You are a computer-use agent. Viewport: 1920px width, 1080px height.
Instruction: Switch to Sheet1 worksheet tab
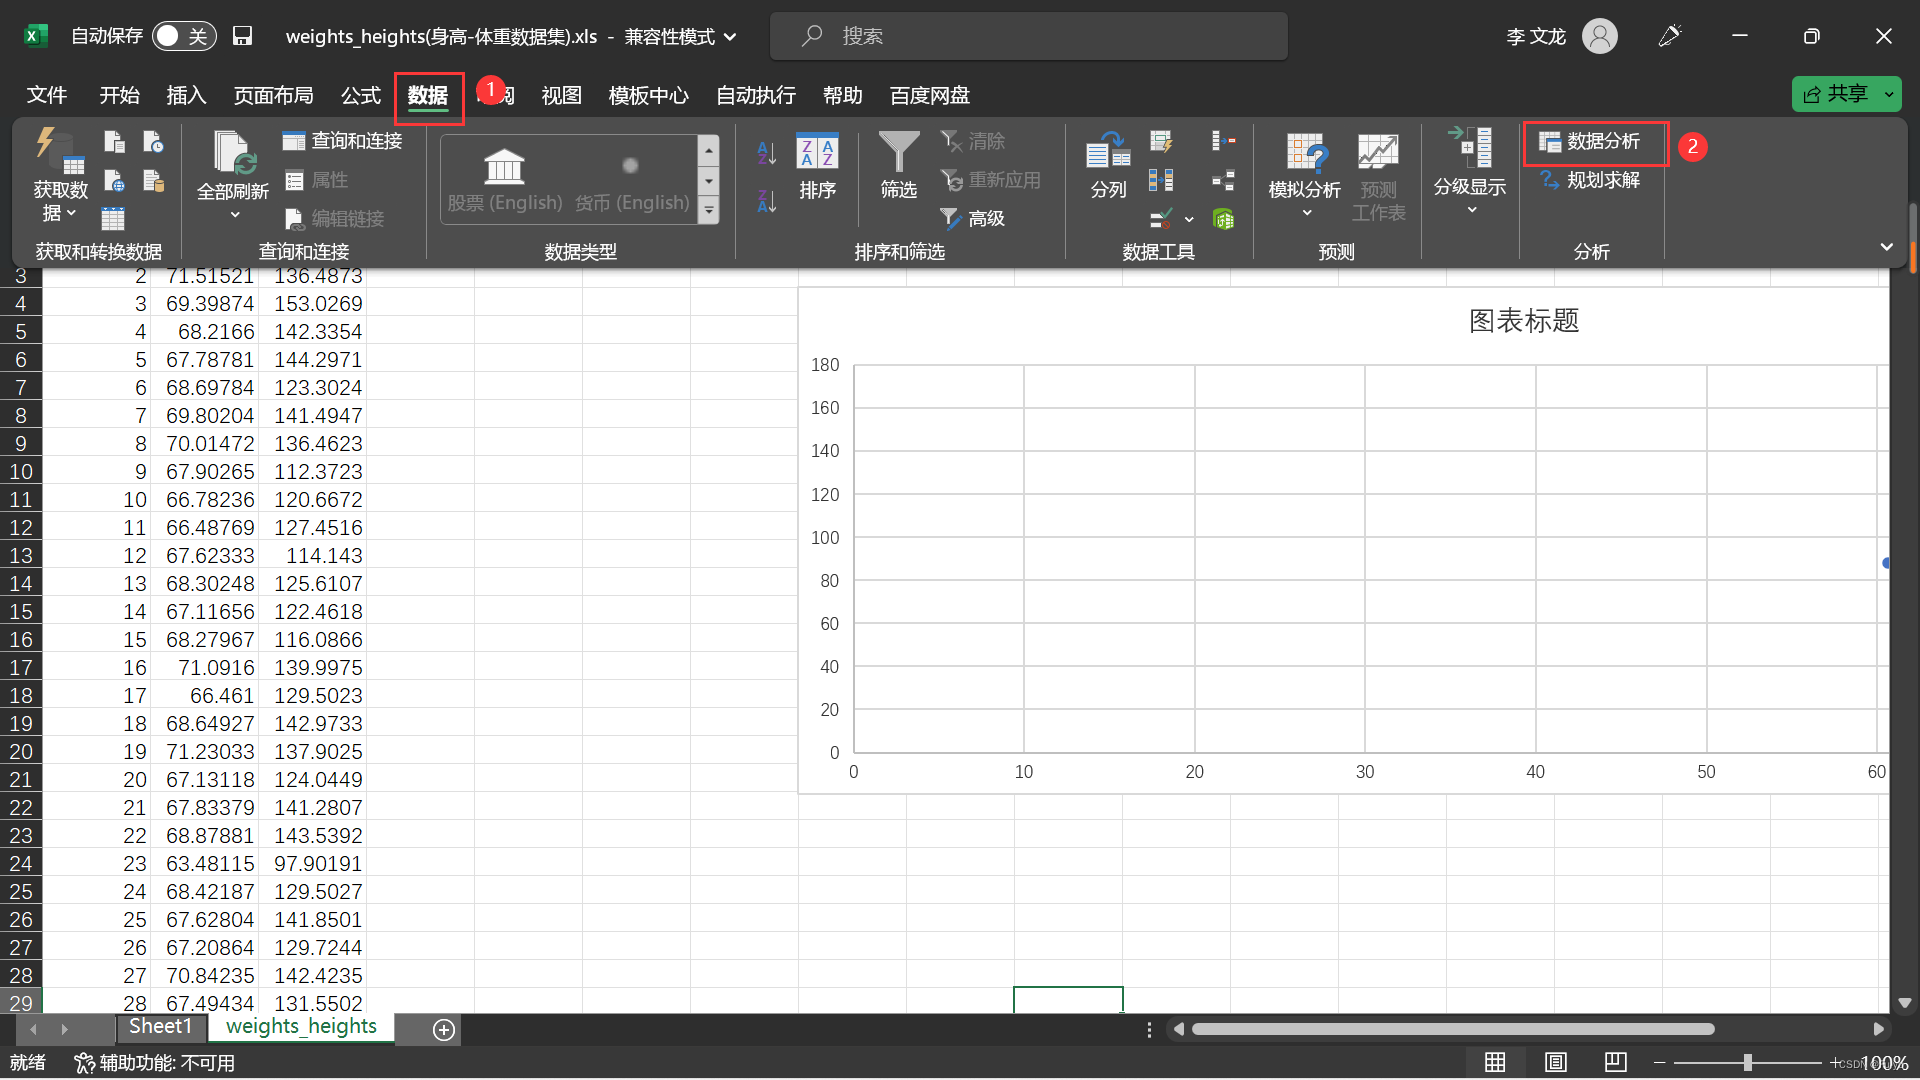160,1027
